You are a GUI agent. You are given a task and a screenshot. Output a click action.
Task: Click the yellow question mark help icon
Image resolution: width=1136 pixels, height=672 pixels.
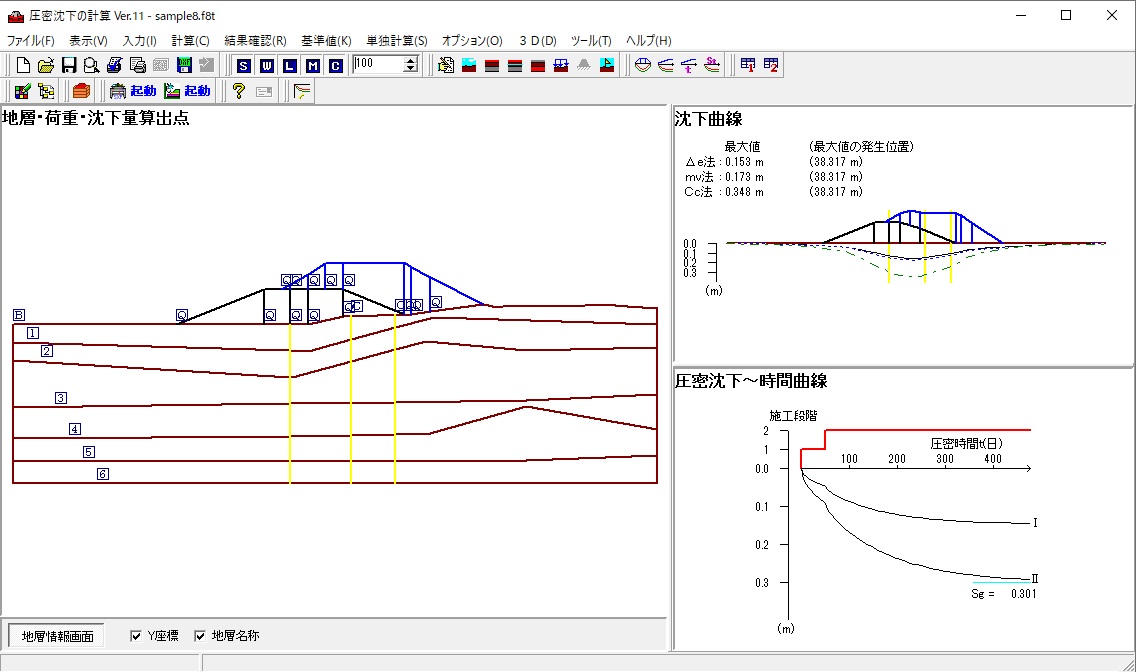coord(238,91)
